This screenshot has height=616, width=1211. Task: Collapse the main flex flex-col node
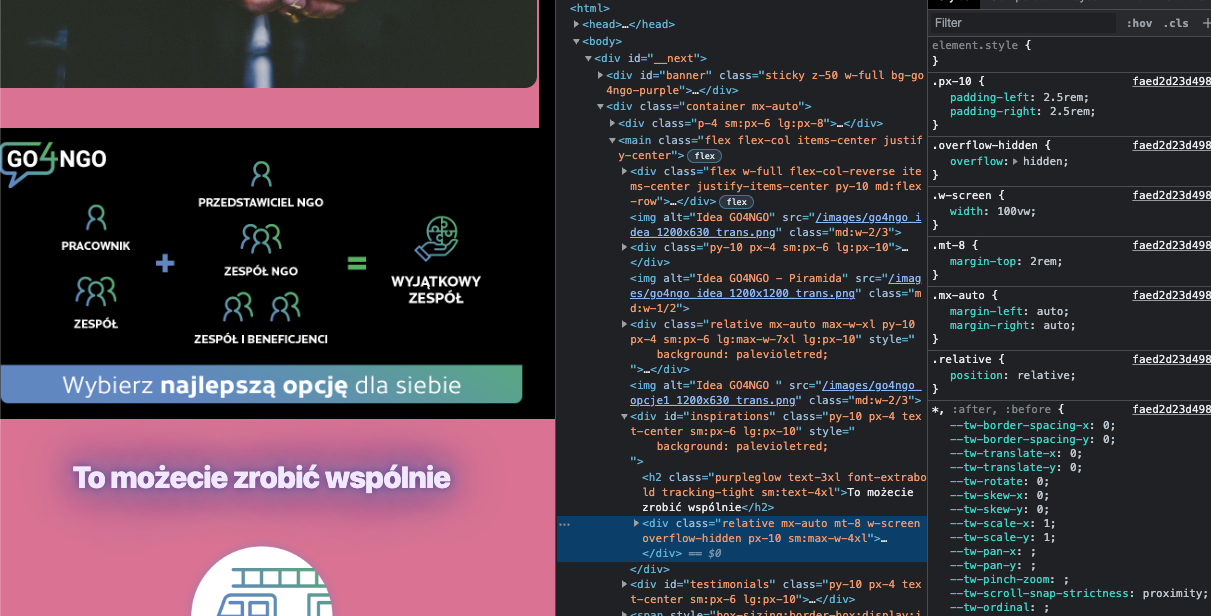[612, 140]
